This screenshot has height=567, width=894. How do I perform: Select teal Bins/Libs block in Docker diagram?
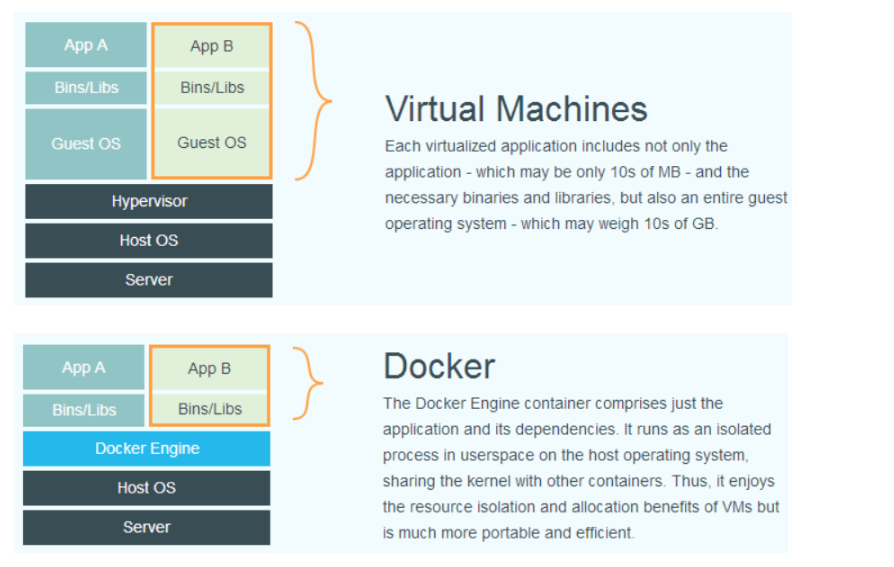pyautogui.click(x=84, y=410)
